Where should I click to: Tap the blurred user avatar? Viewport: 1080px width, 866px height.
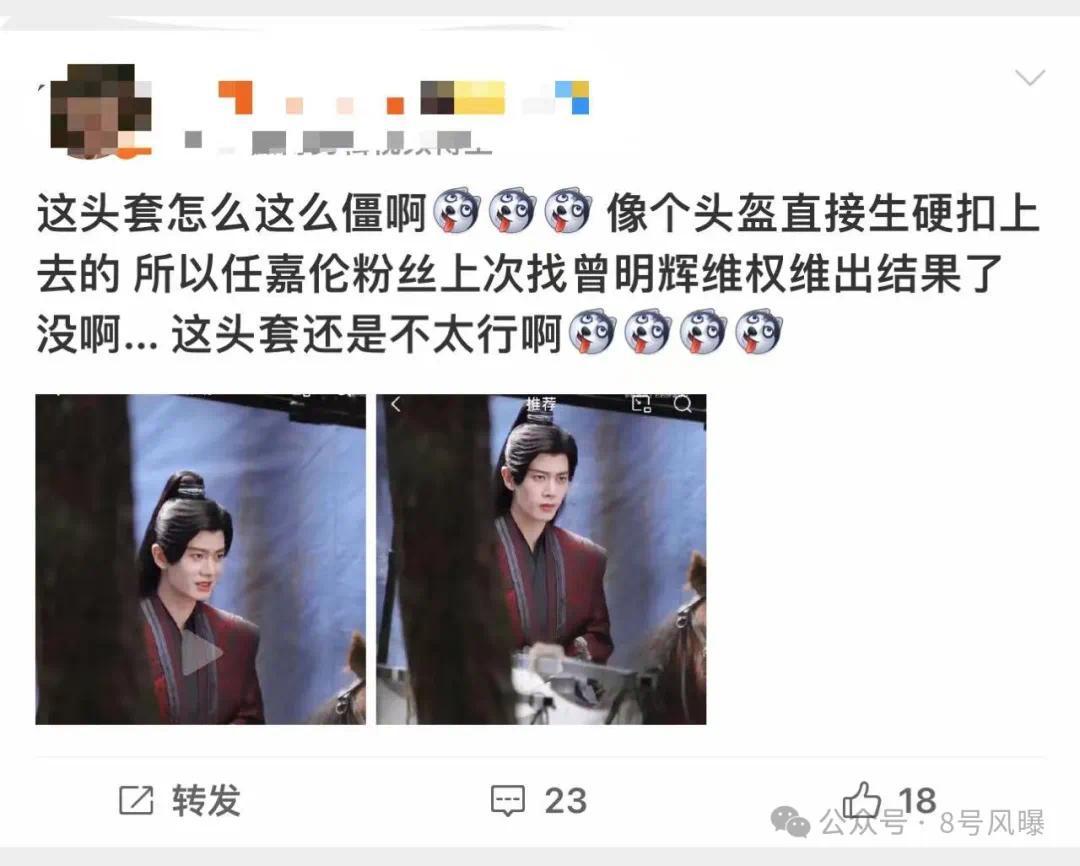(x=101, y=111)
